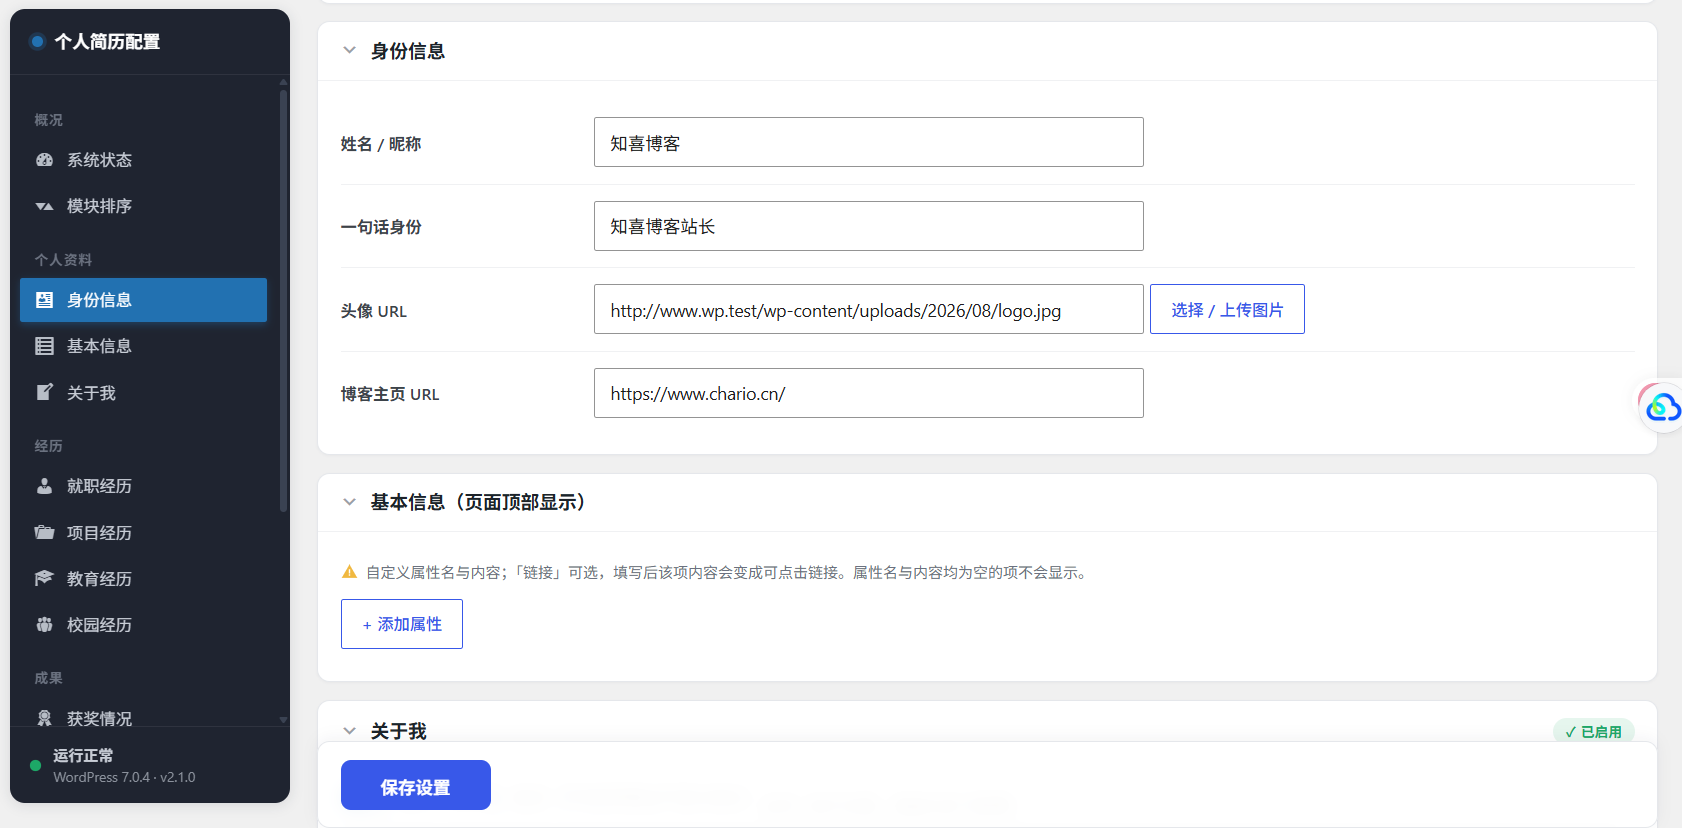Click the 身份信息 ID card icon
1682x828 pixels.
pyautogui.click(x=44, y=300)
